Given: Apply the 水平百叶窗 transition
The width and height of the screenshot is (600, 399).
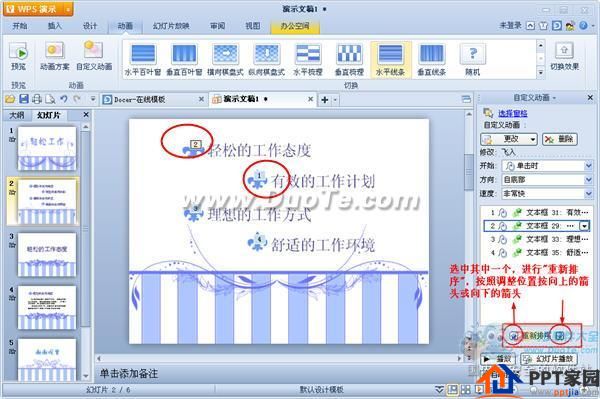Looking at the screenshot, I should point(143,59).
